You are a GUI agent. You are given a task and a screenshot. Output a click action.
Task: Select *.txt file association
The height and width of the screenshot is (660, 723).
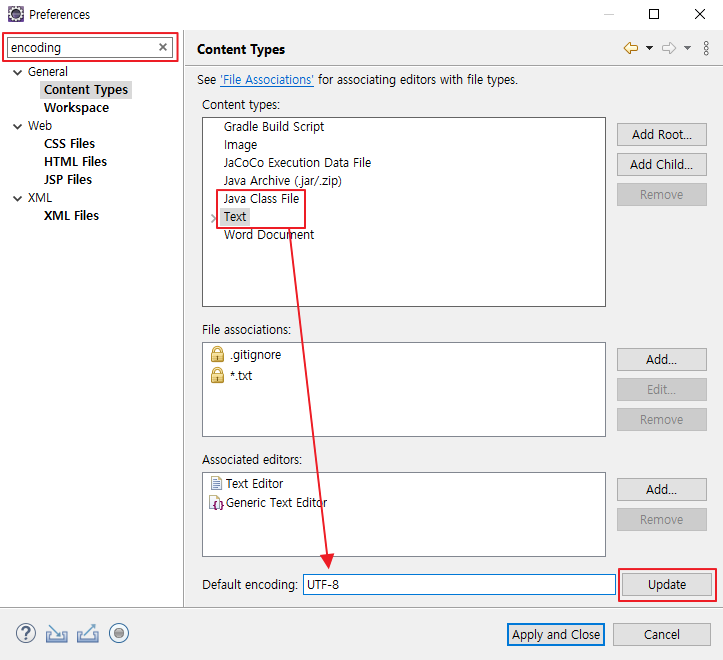coord(241,375)
